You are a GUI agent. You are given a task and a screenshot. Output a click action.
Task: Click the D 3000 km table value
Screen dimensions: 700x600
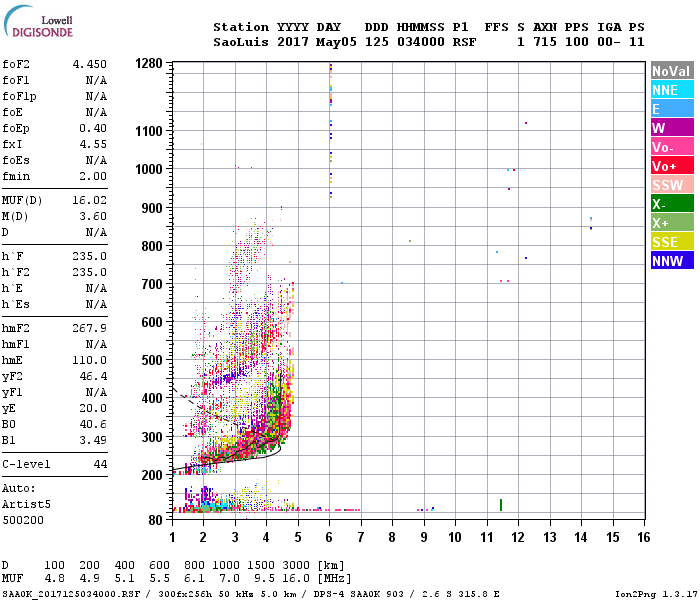pos(296,565)
